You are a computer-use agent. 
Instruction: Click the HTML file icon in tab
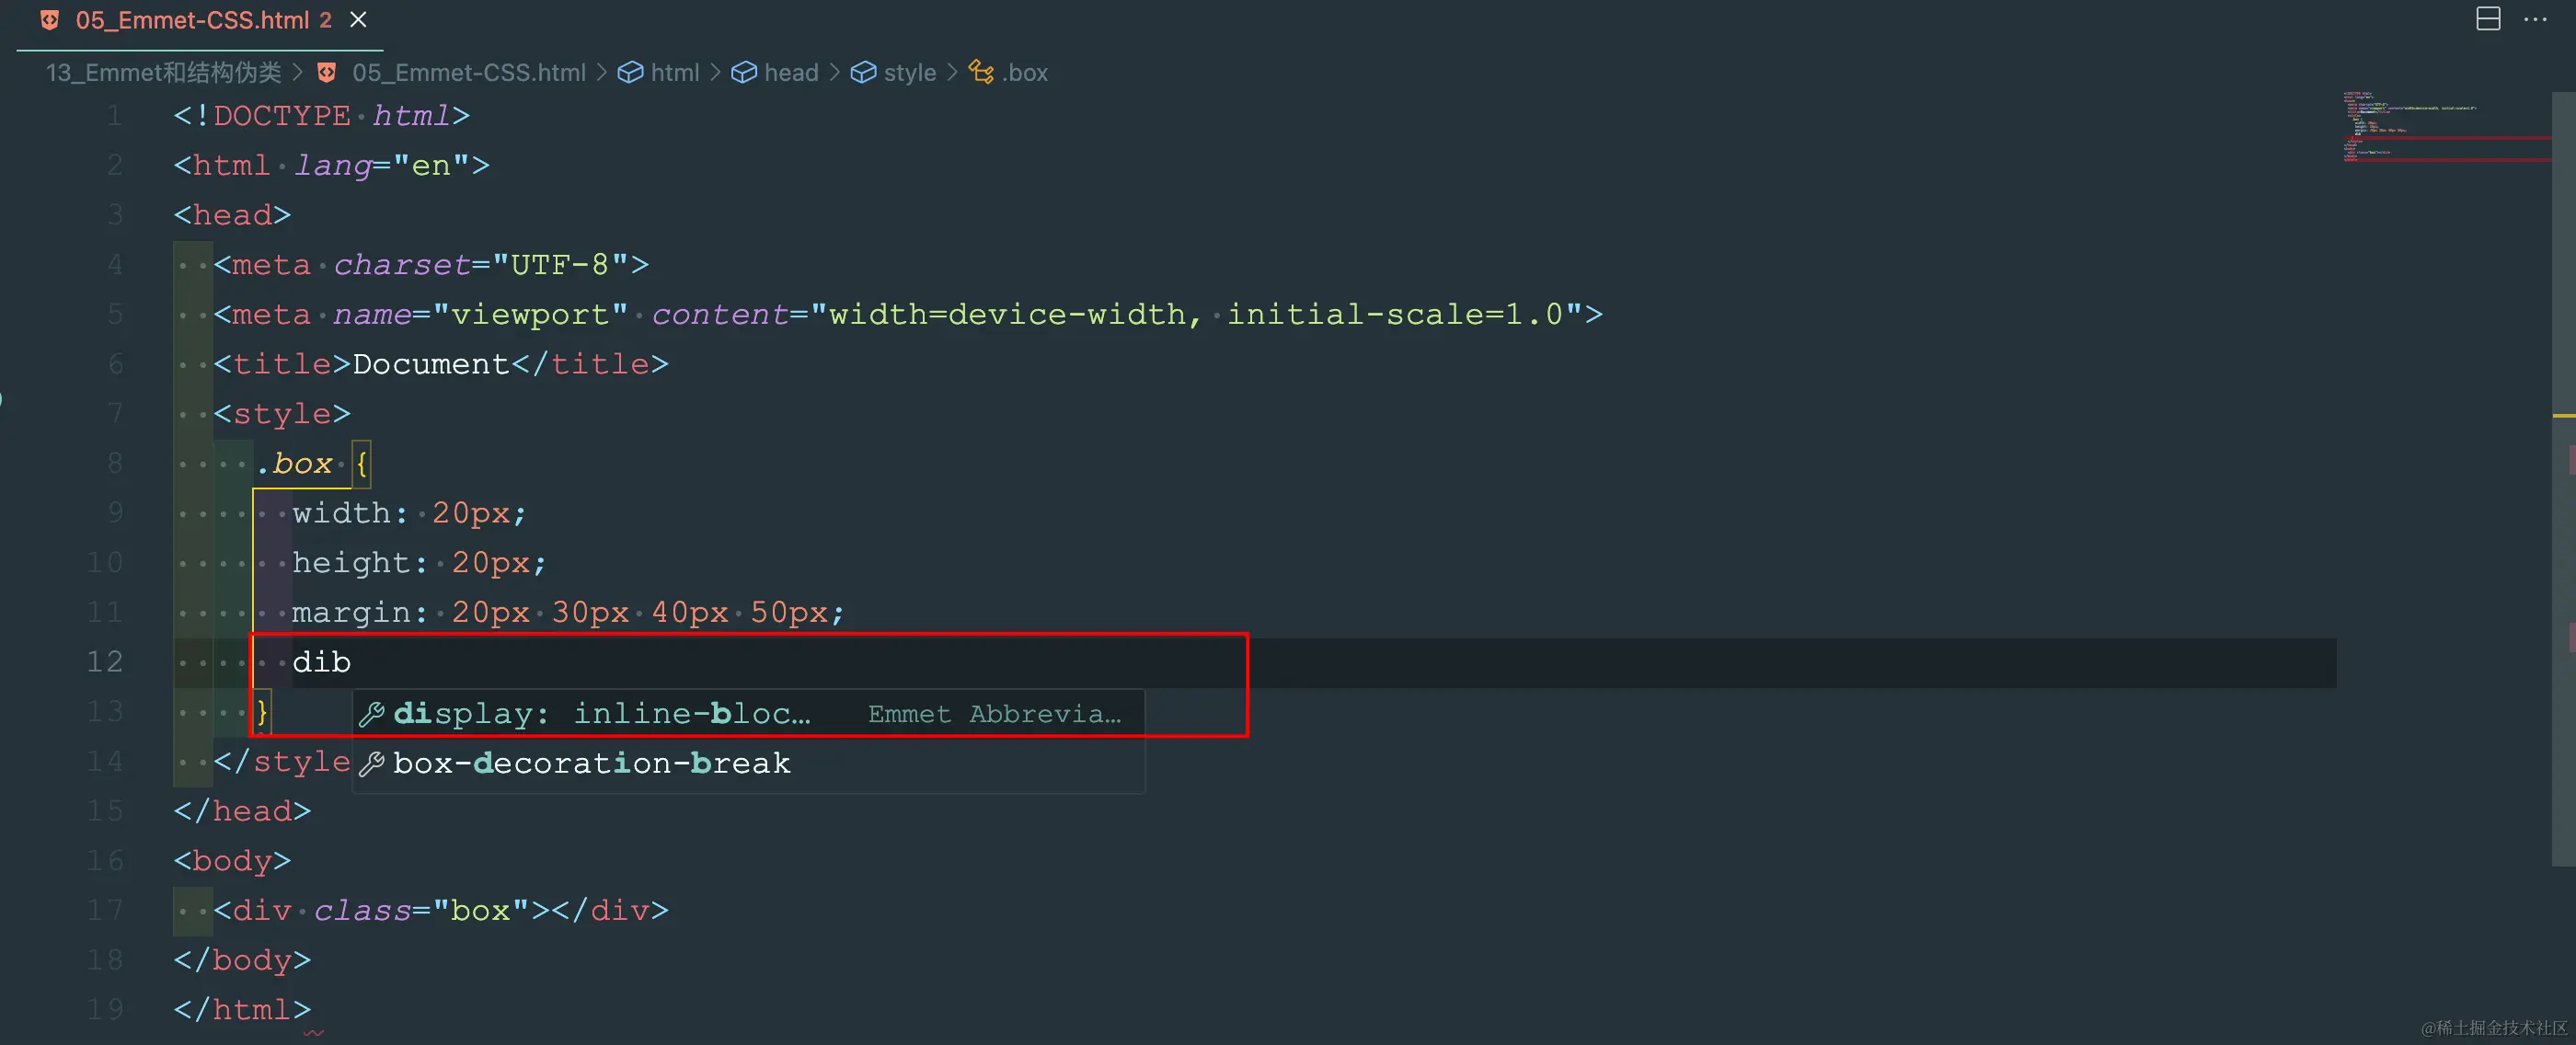[50, 20]
